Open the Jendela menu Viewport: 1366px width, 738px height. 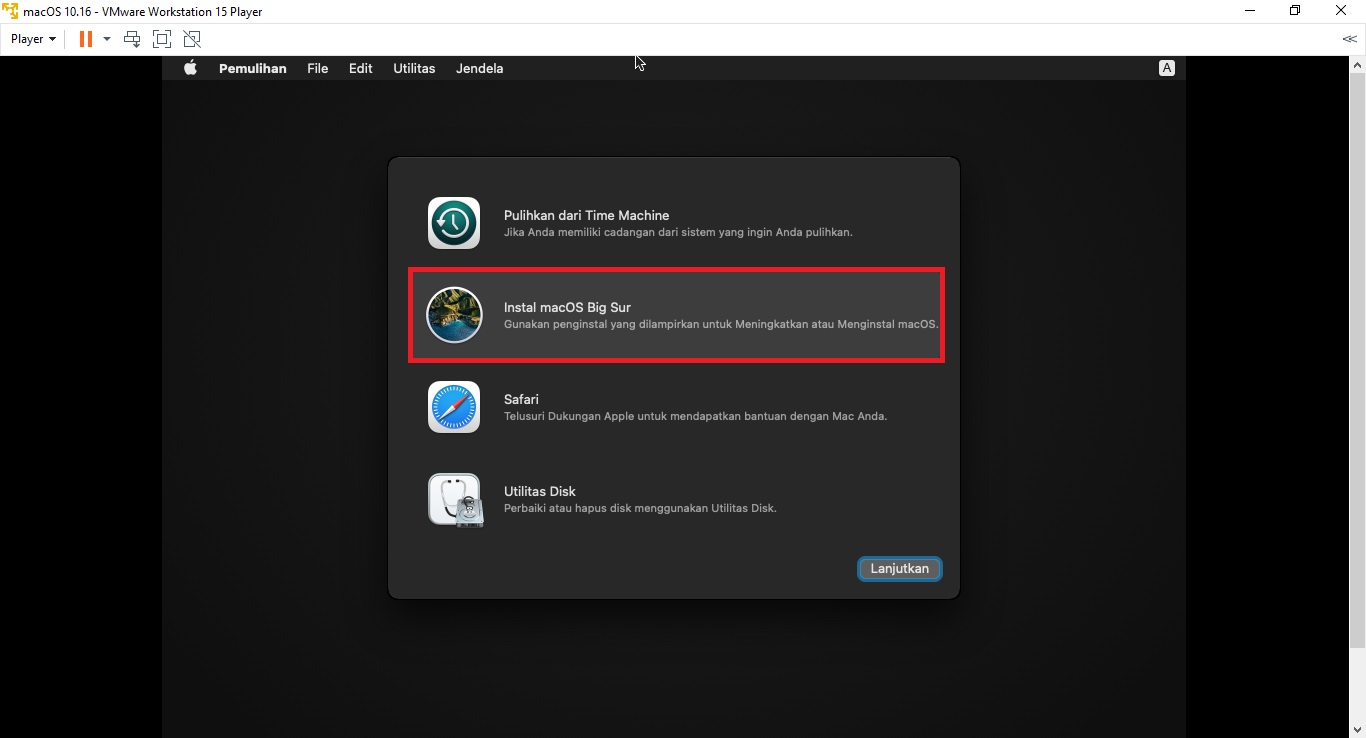(x=480, y=68)
